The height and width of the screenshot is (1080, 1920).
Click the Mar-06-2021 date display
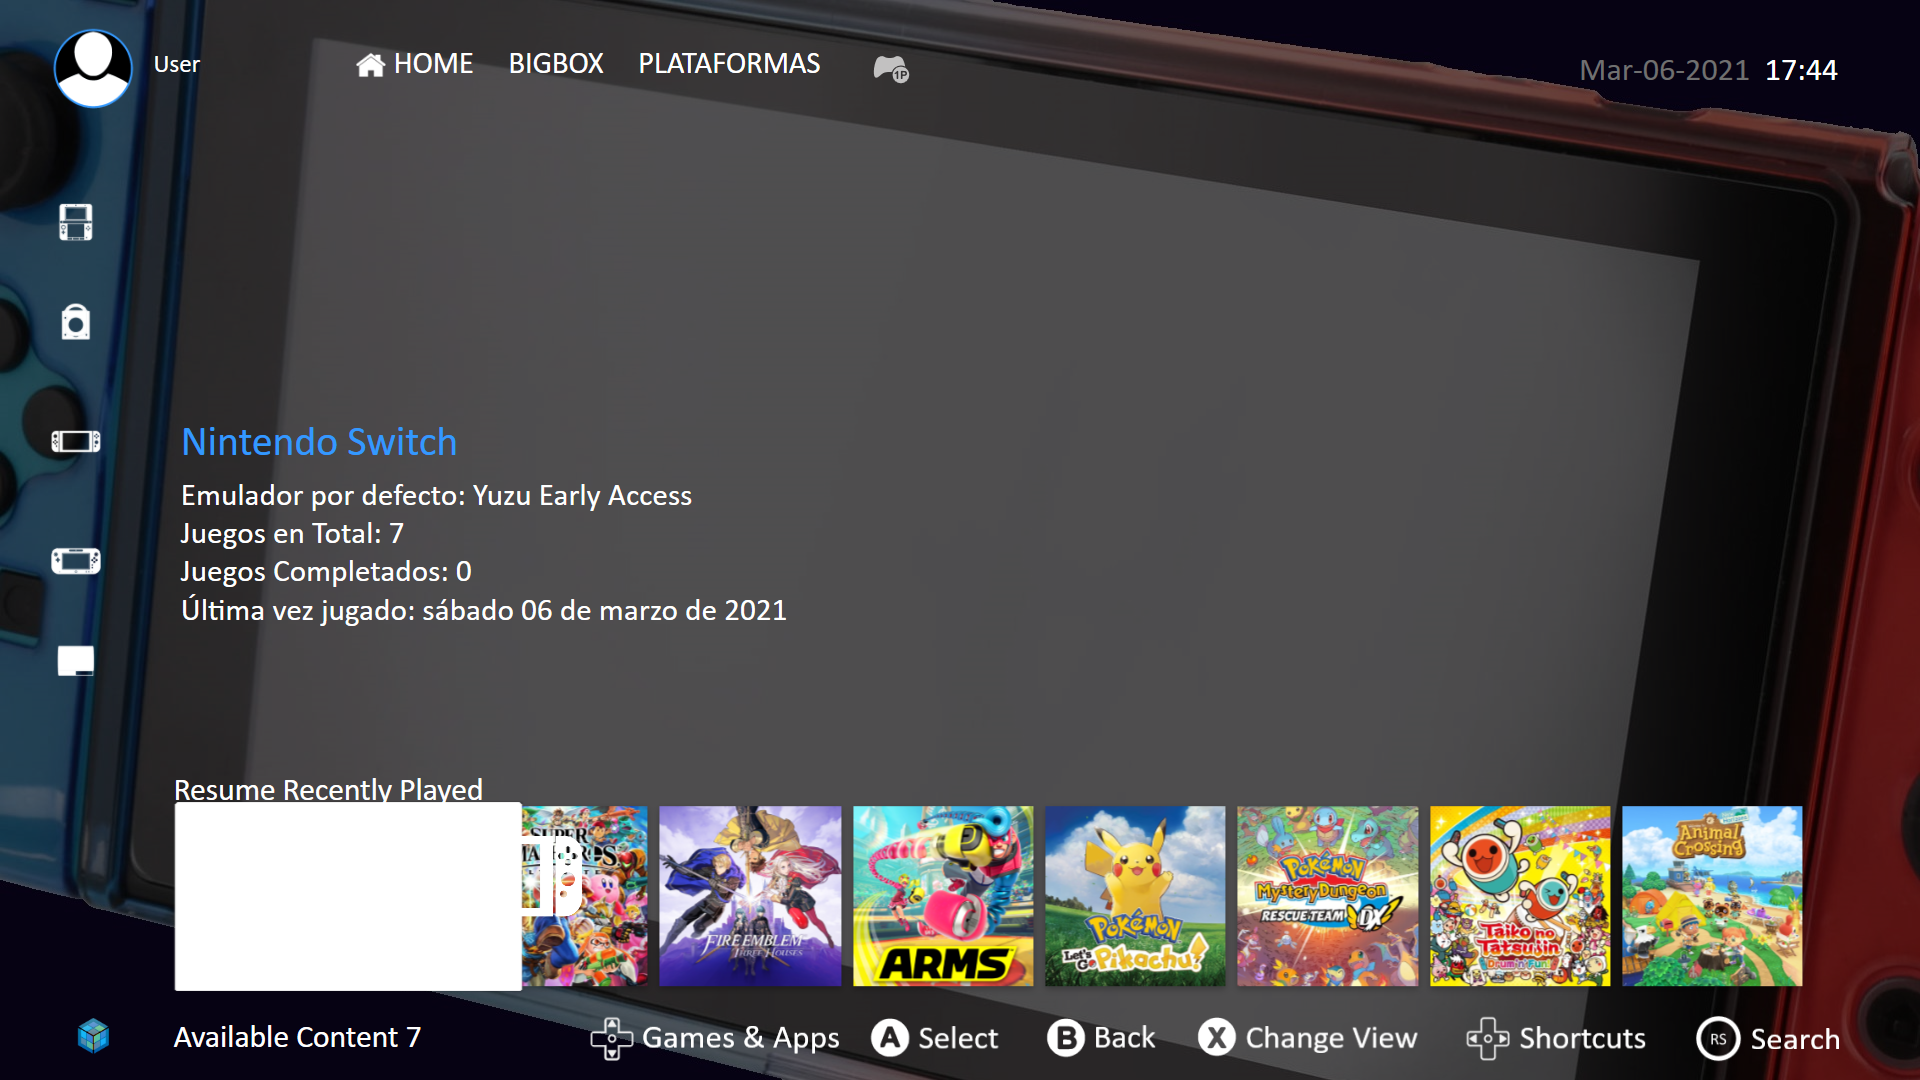point(1664,70)
